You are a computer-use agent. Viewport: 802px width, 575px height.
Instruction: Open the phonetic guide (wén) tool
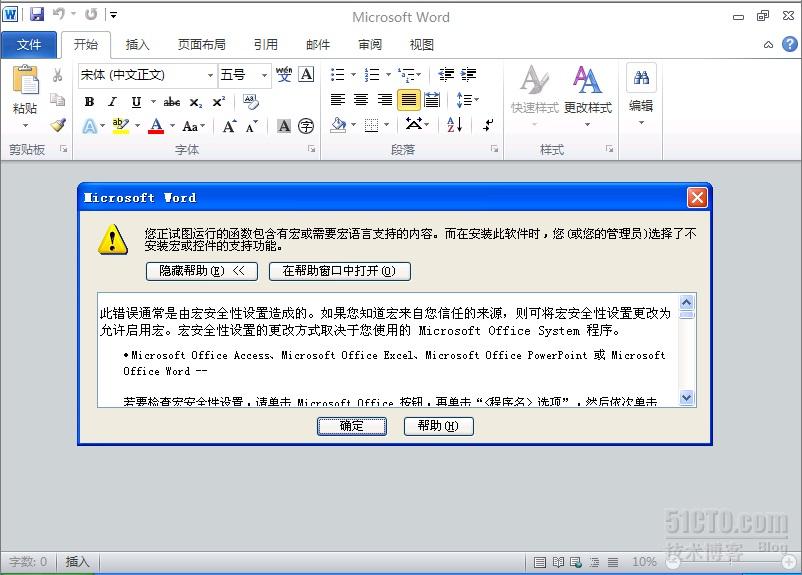click(284, 75)
